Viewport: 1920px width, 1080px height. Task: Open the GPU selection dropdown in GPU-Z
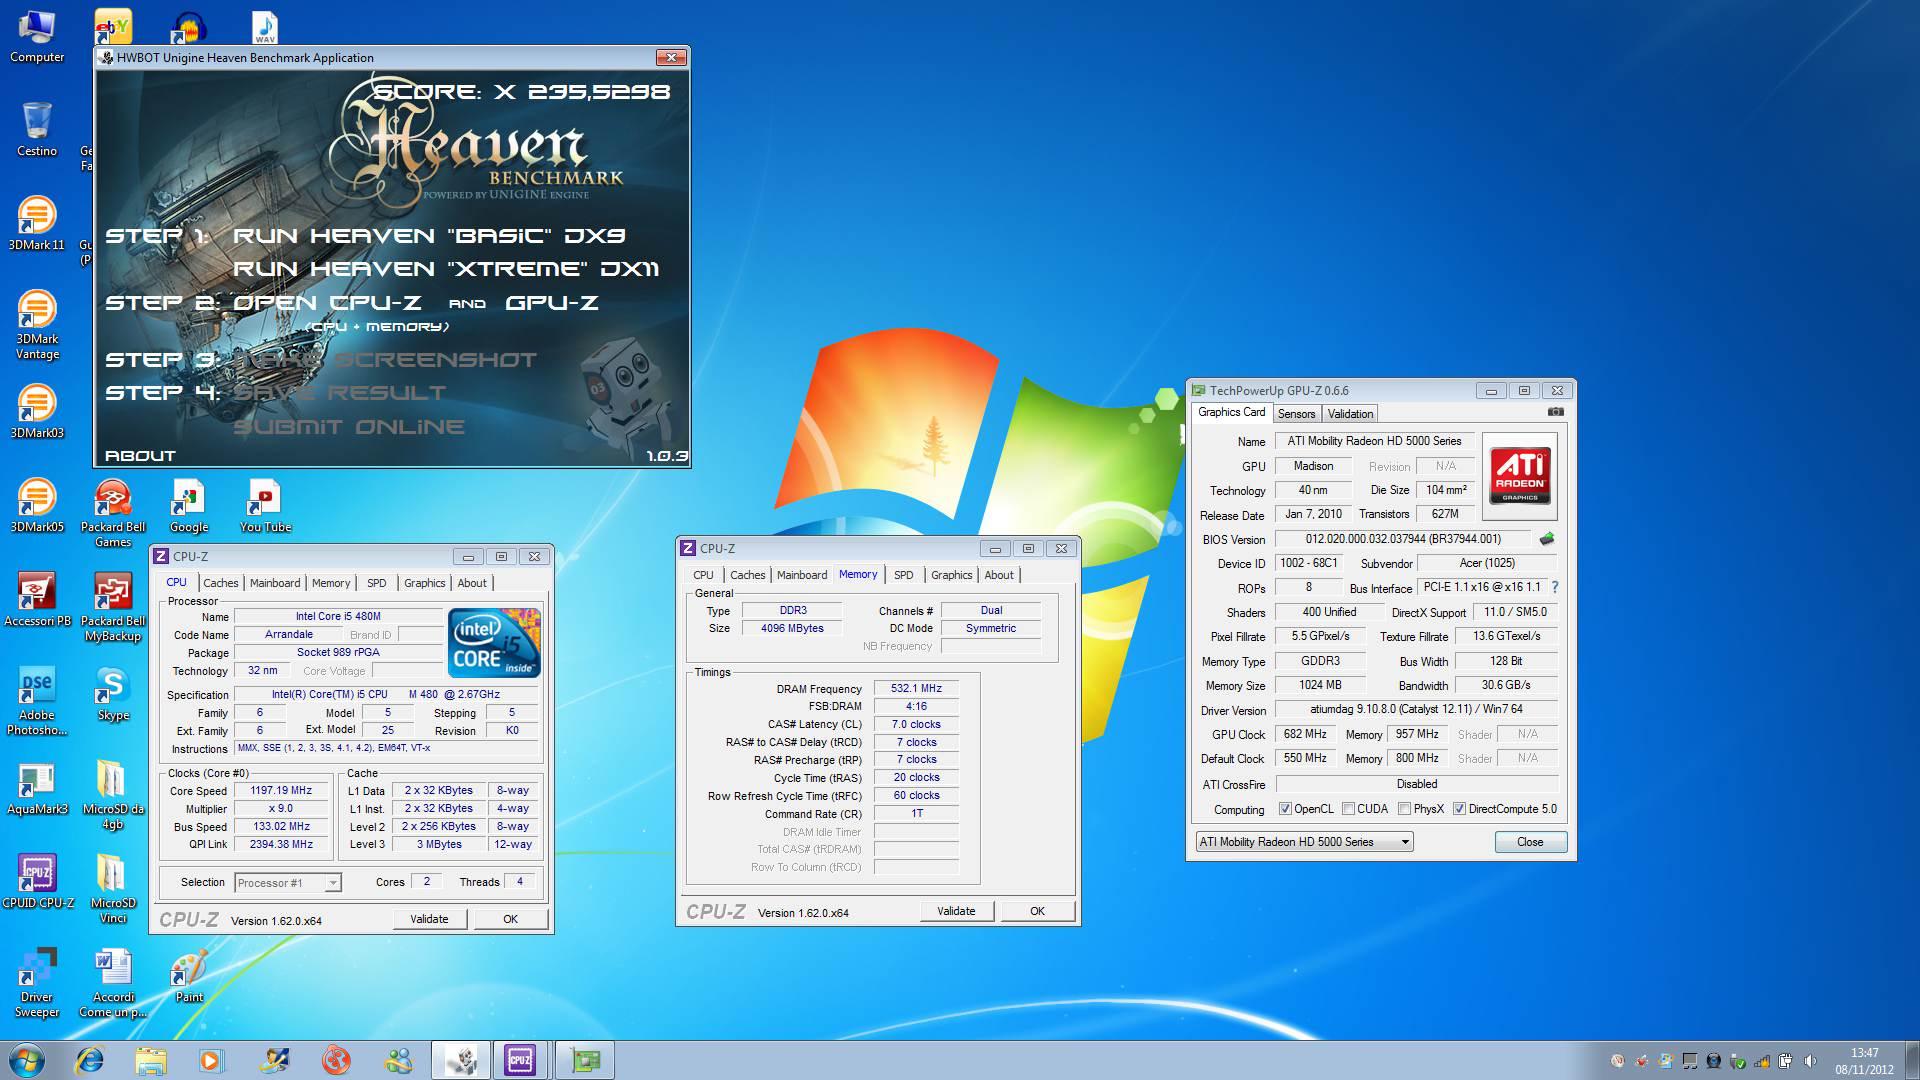(x=1304, y=842)
